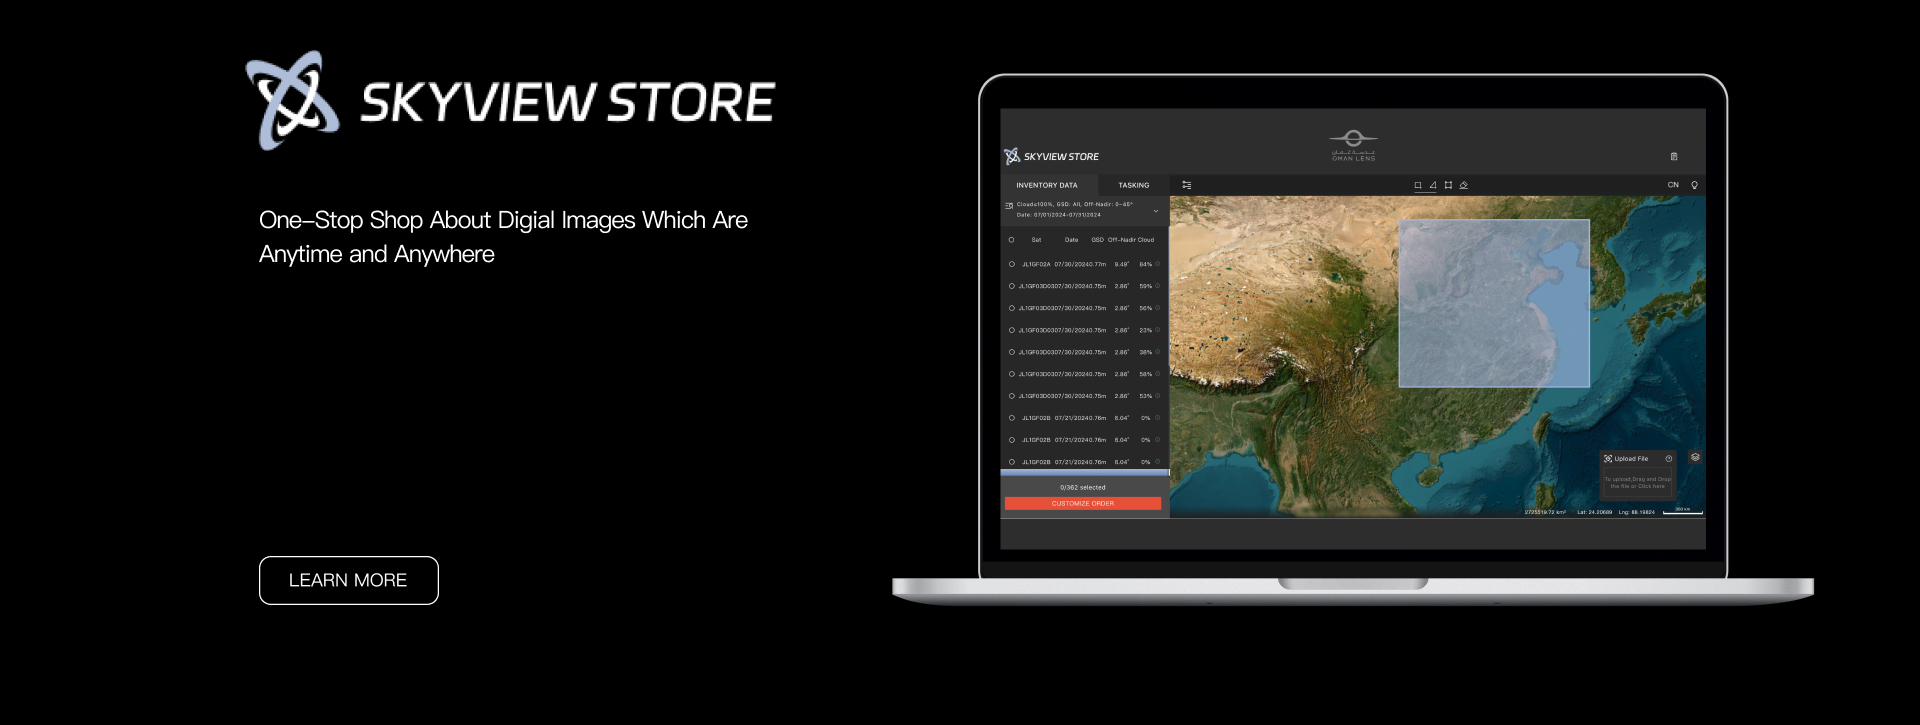Switch to the INVENTORY DATA tab
Screen dimensions: 1920x725
coord(1047,185)
